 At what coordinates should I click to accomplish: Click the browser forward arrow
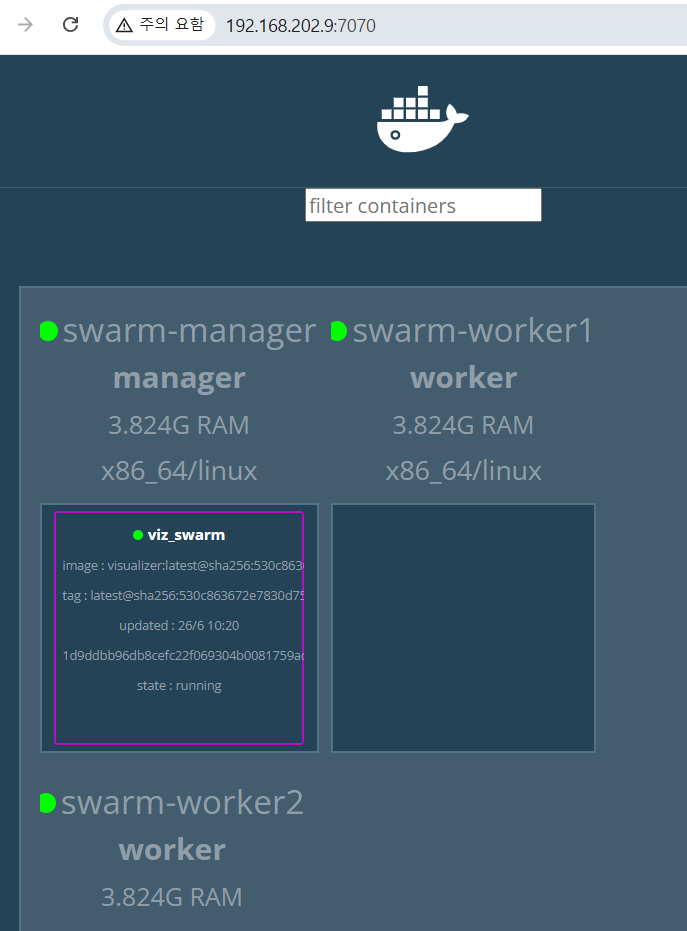(x=25, y=24)
